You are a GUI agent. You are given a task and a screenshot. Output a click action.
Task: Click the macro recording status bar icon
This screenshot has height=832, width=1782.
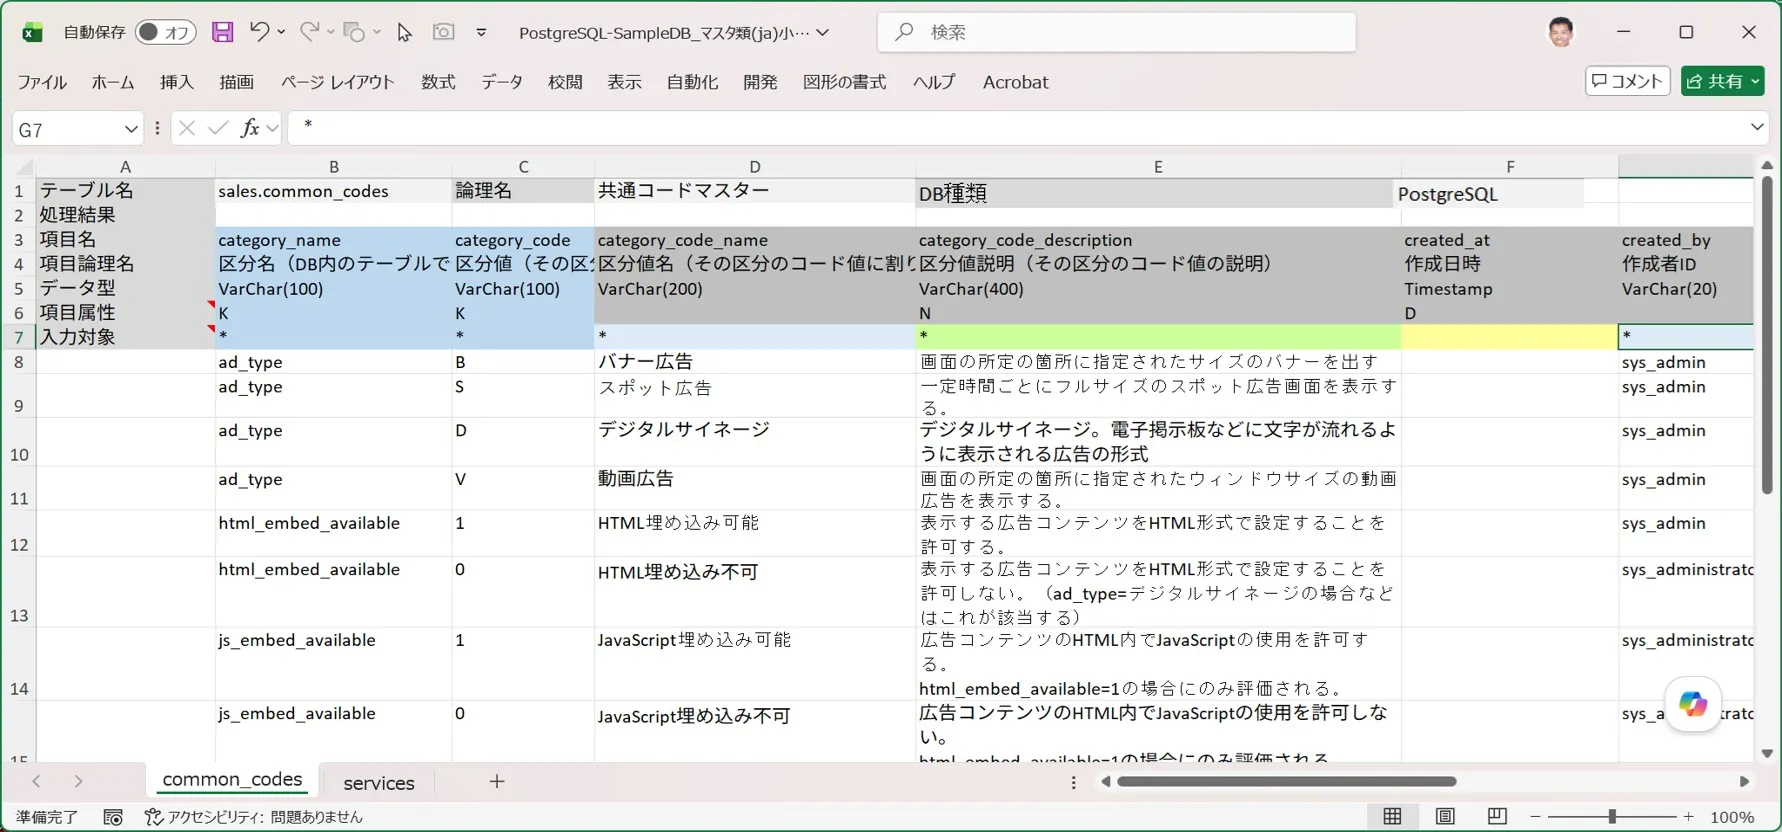113,817
